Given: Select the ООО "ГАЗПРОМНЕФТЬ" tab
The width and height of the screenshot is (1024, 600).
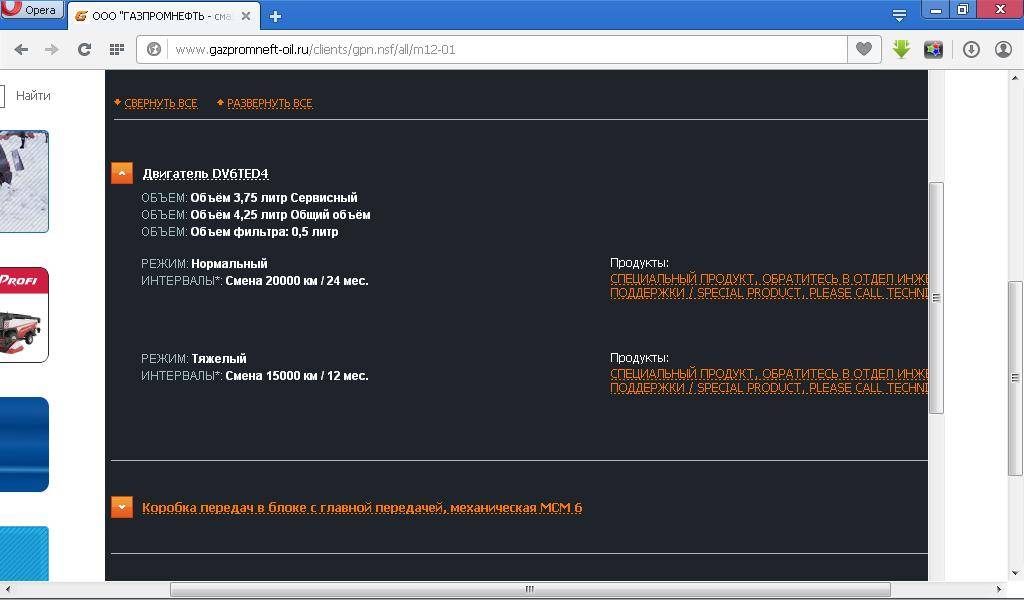Looking at the screenshot, I should pyautogui.click(x=160, y=16).
